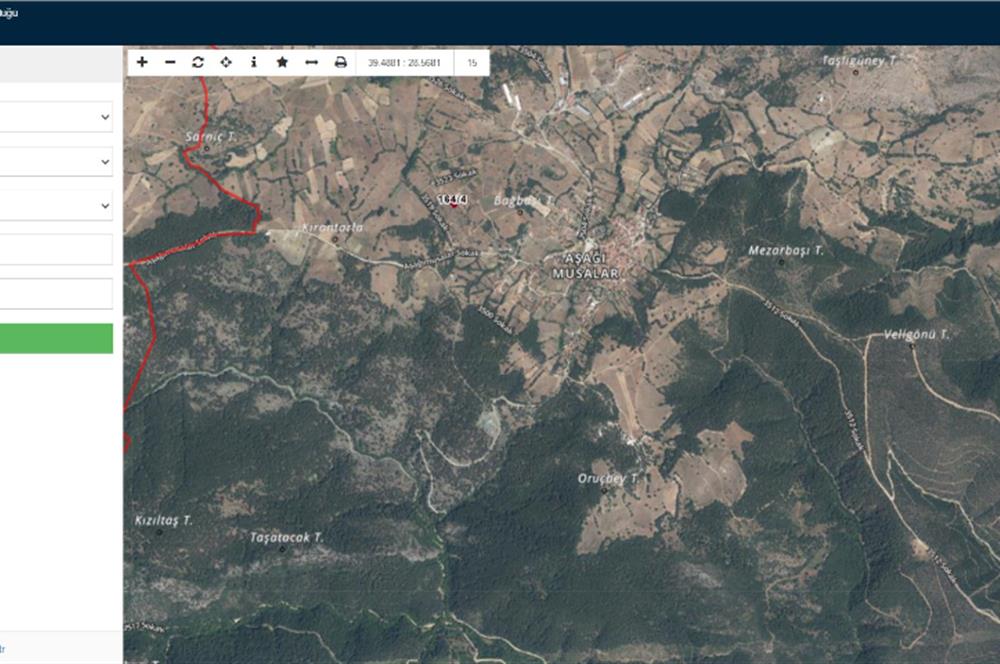Refresh the map view

[196, 62]
